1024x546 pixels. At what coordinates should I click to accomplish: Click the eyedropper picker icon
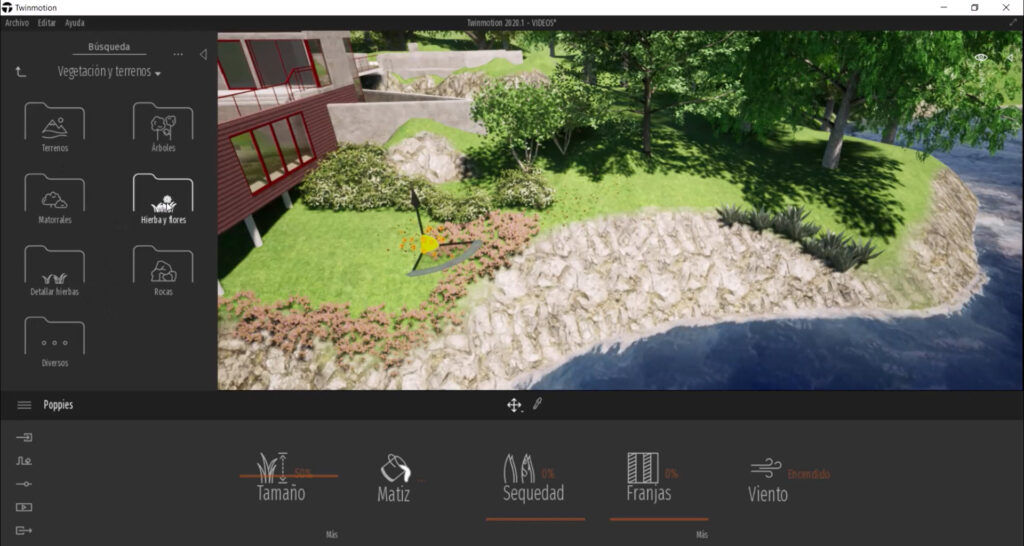[x=537, y=404]
